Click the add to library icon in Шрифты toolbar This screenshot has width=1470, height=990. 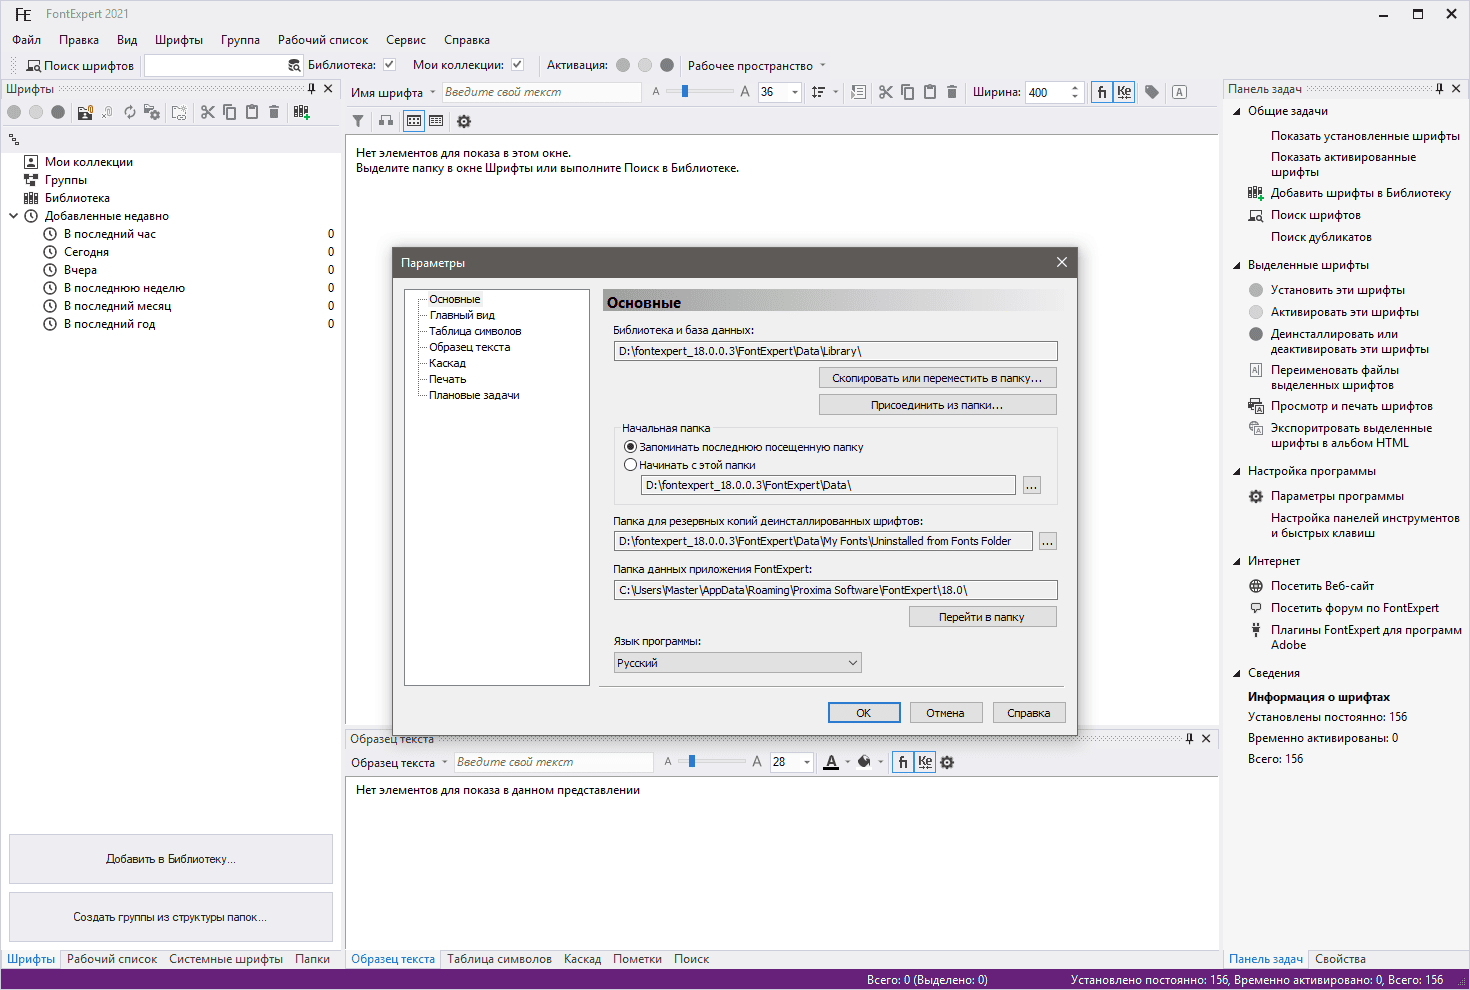click(x=301, y=112)
